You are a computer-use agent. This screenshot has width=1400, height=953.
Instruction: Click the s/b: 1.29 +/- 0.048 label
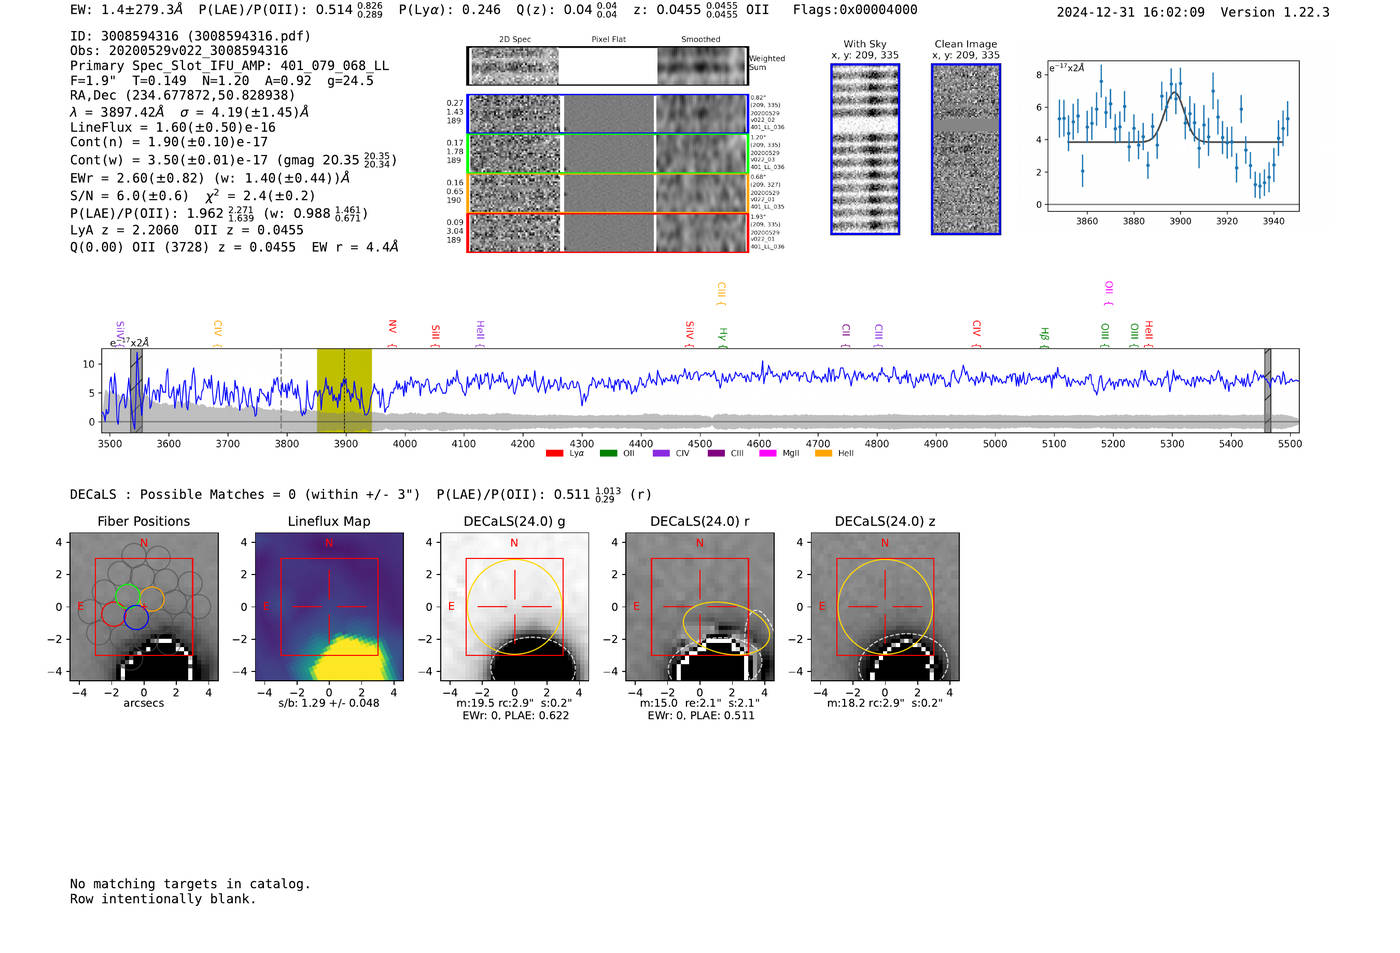[x=329, y=703]
